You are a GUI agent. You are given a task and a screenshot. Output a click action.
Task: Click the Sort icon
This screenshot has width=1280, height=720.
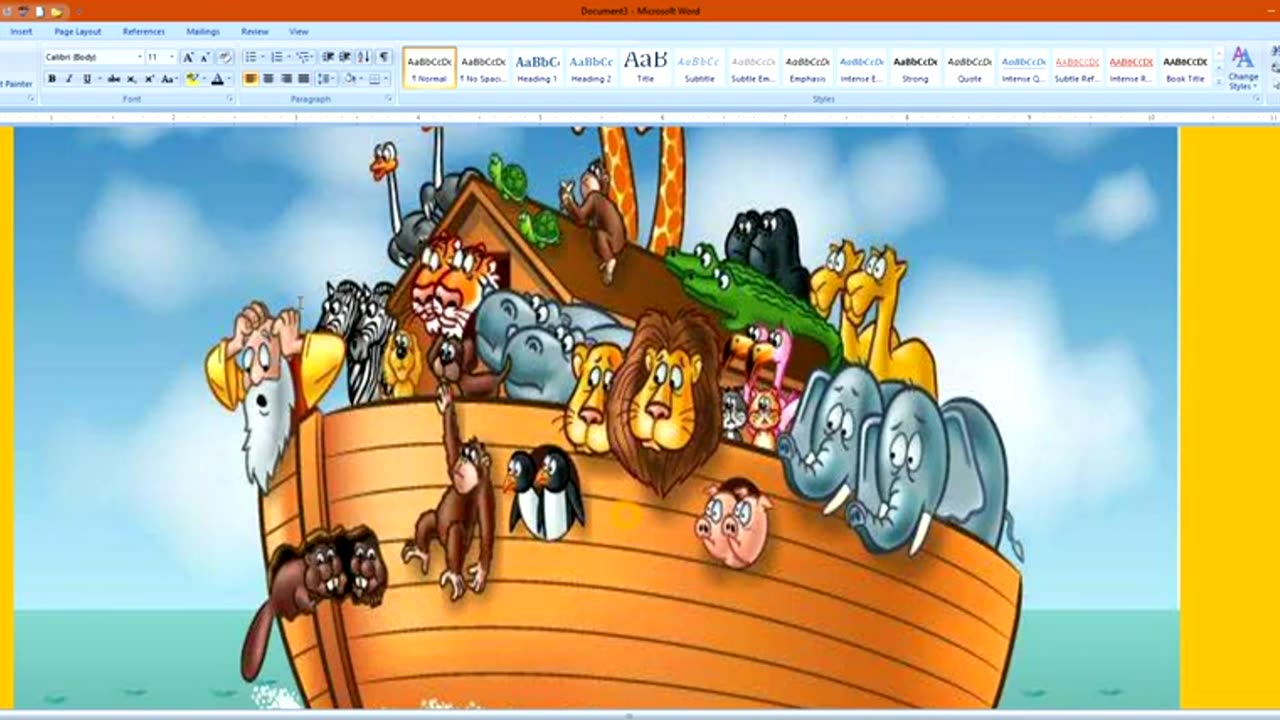(364, 57)
